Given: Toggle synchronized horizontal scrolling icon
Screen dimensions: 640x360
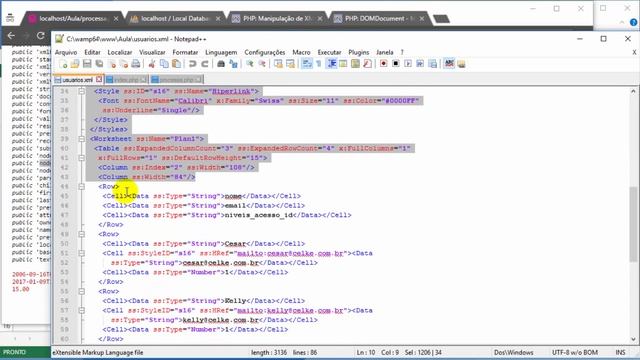Looking at the screenshot, I should pyautogui.click(x=290, y=64).
